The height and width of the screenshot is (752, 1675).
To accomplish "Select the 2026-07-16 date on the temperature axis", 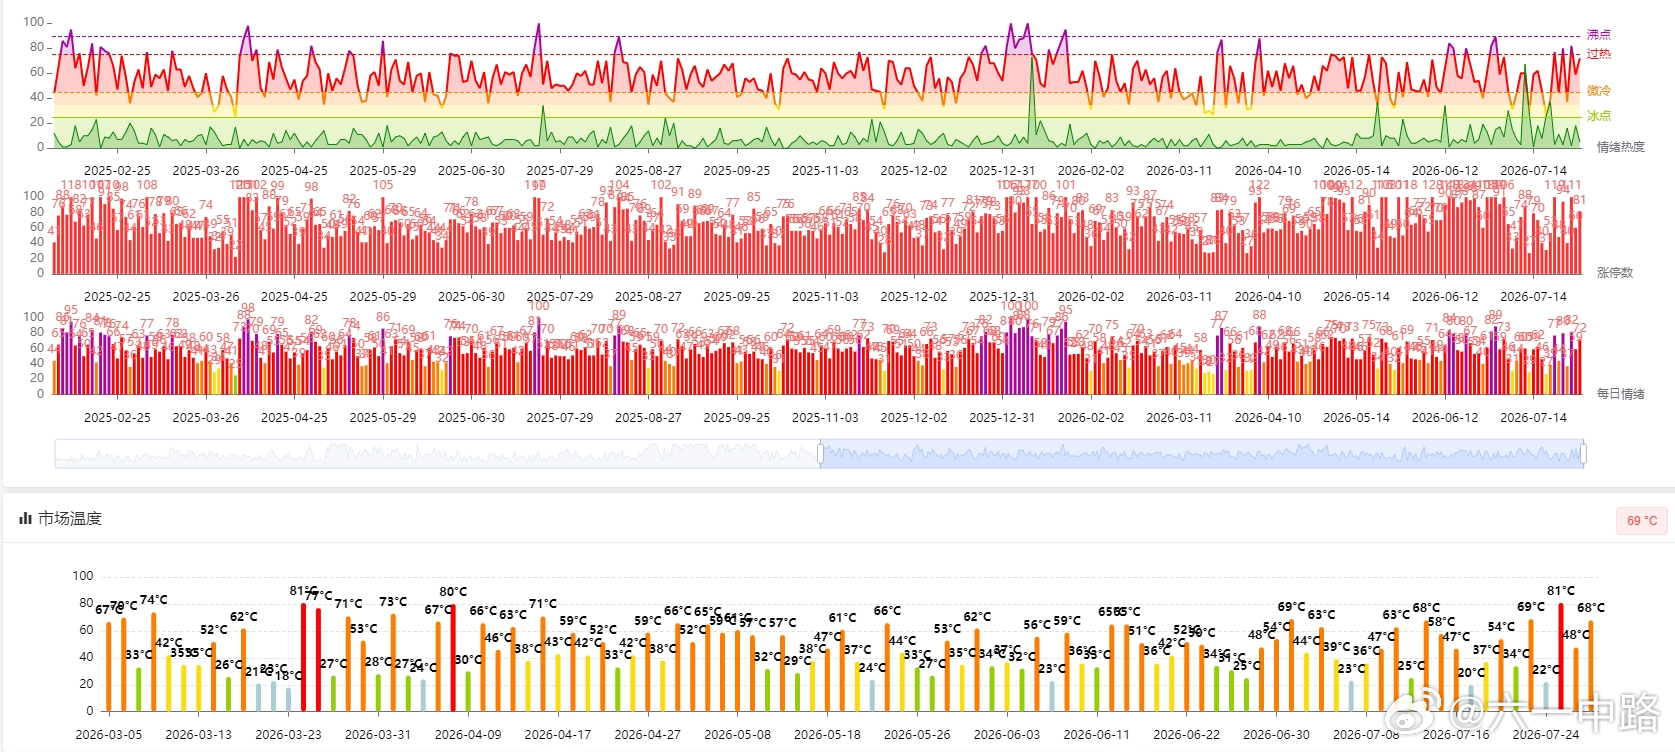I will click(1456, 734).
